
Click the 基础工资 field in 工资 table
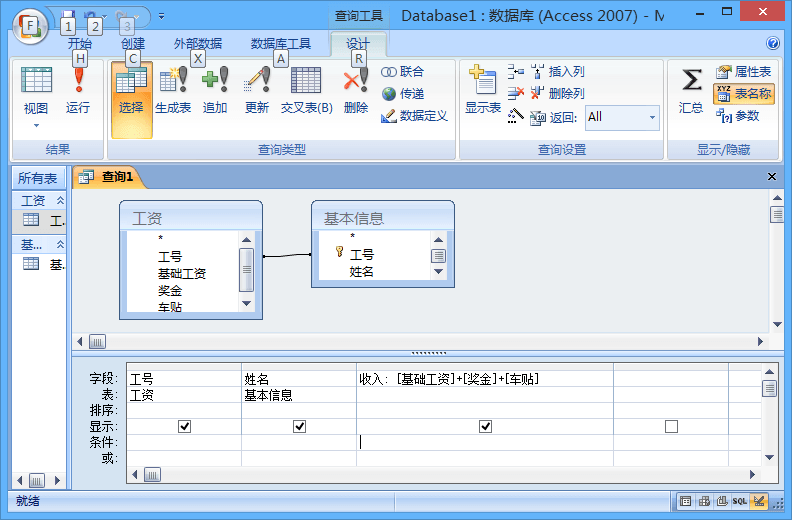tap(182, 273)
